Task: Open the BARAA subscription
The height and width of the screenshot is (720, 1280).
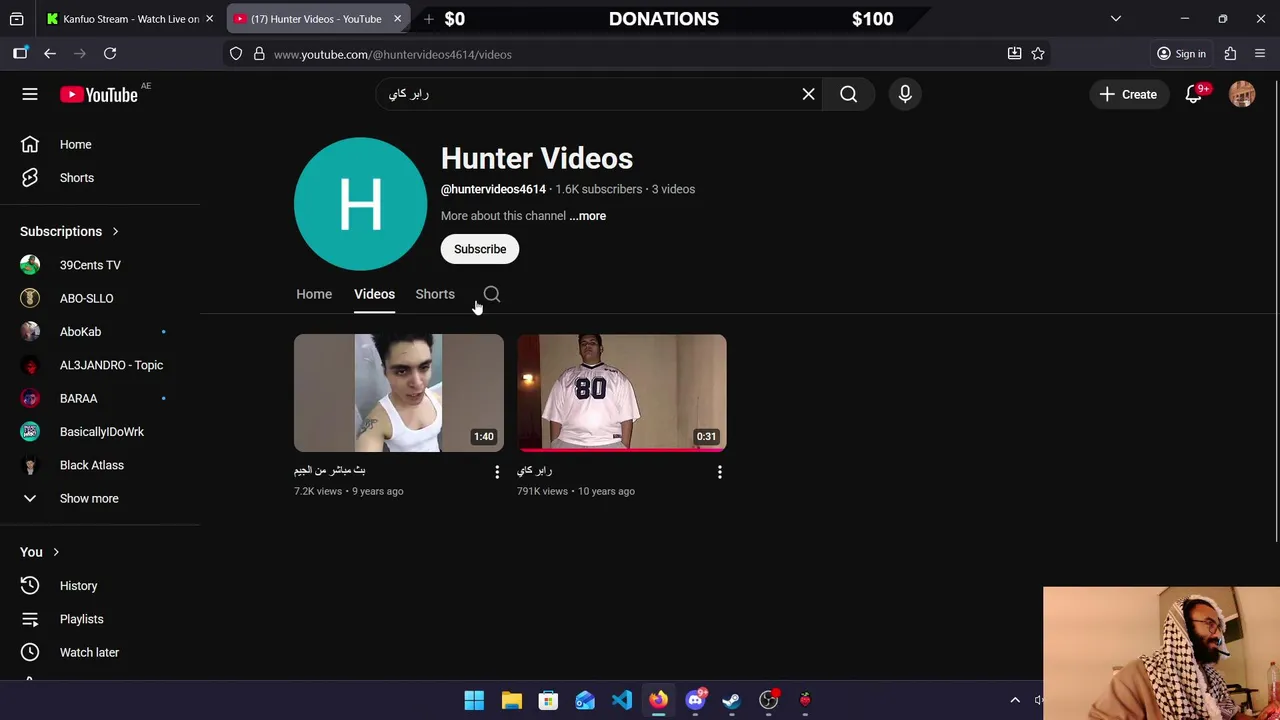Action: tap(100, 398)
